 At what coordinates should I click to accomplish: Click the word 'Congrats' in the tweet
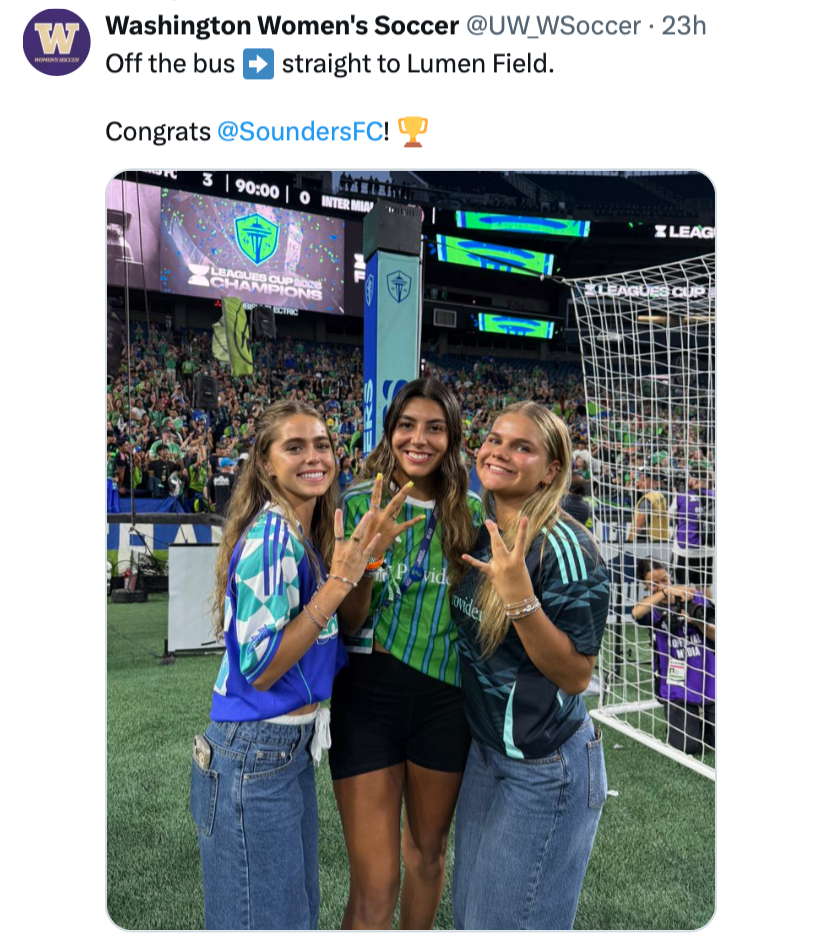[158, 131]
